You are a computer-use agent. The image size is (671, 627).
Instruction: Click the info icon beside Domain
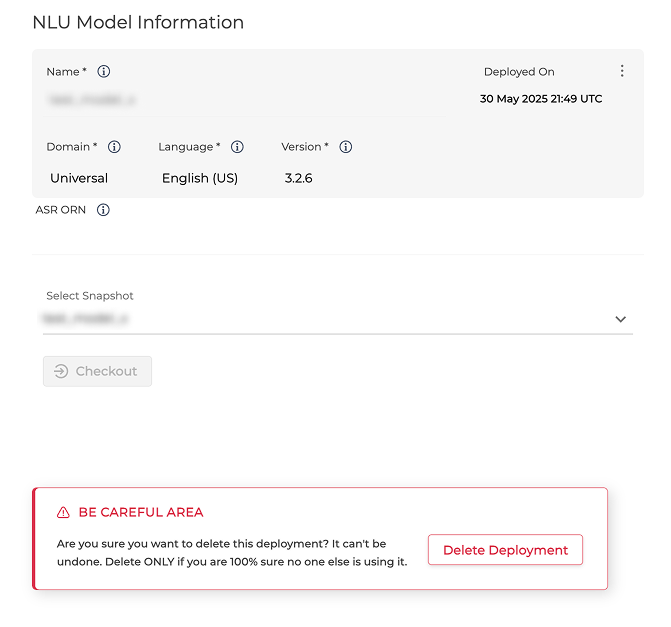[x=114, y=147]
